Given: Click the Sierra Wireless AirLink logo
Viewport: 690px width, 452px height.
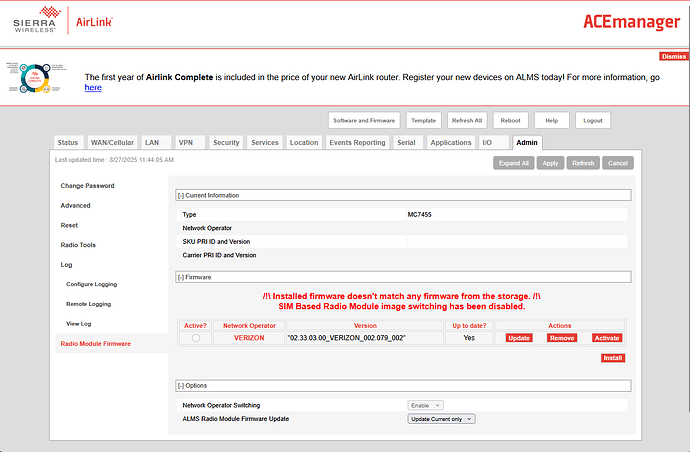Looking at the screenshot, I should point(63,20).
